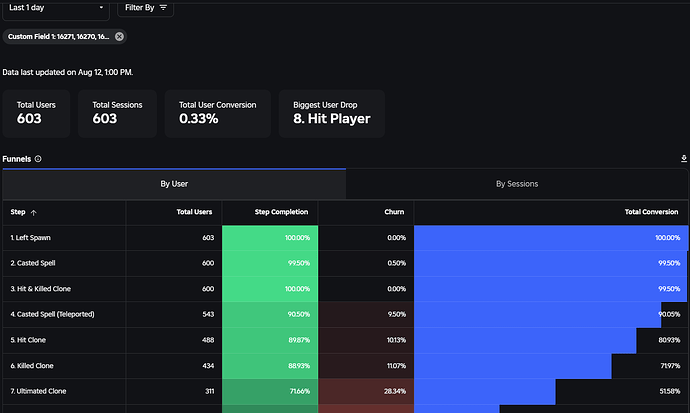
Task: Select the 1. Left Spawn step row
Action: click(x=345, y=238)
